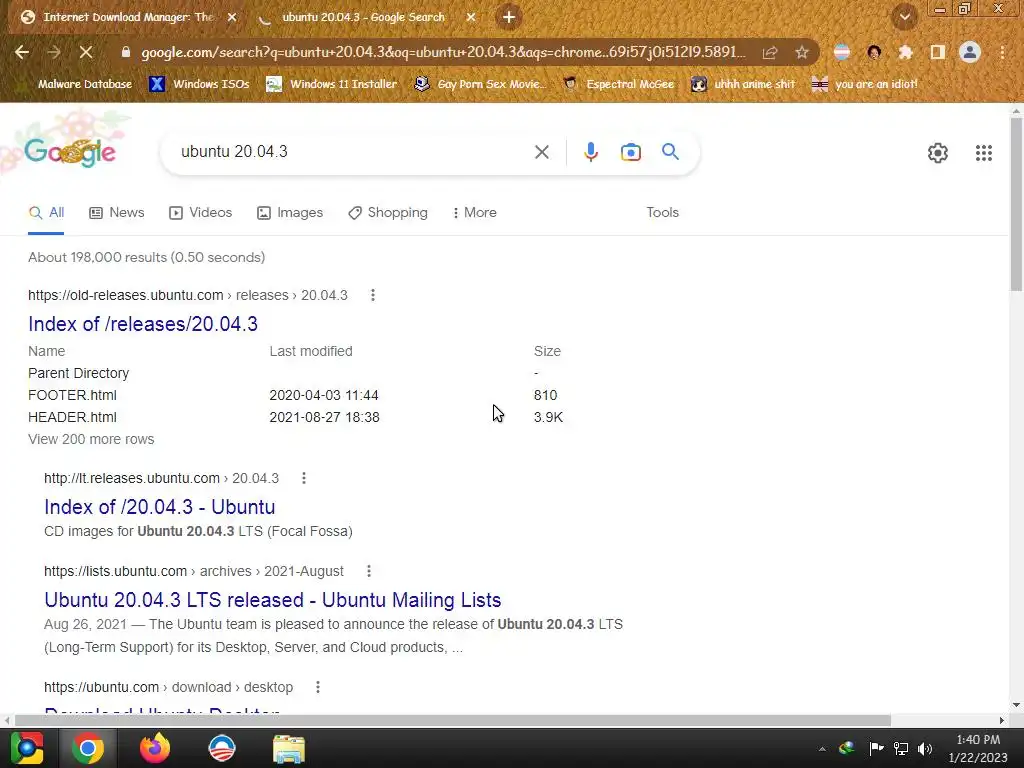Open Google settings gear
This screenshot has height=768, width=1024.
click(938, 153)
